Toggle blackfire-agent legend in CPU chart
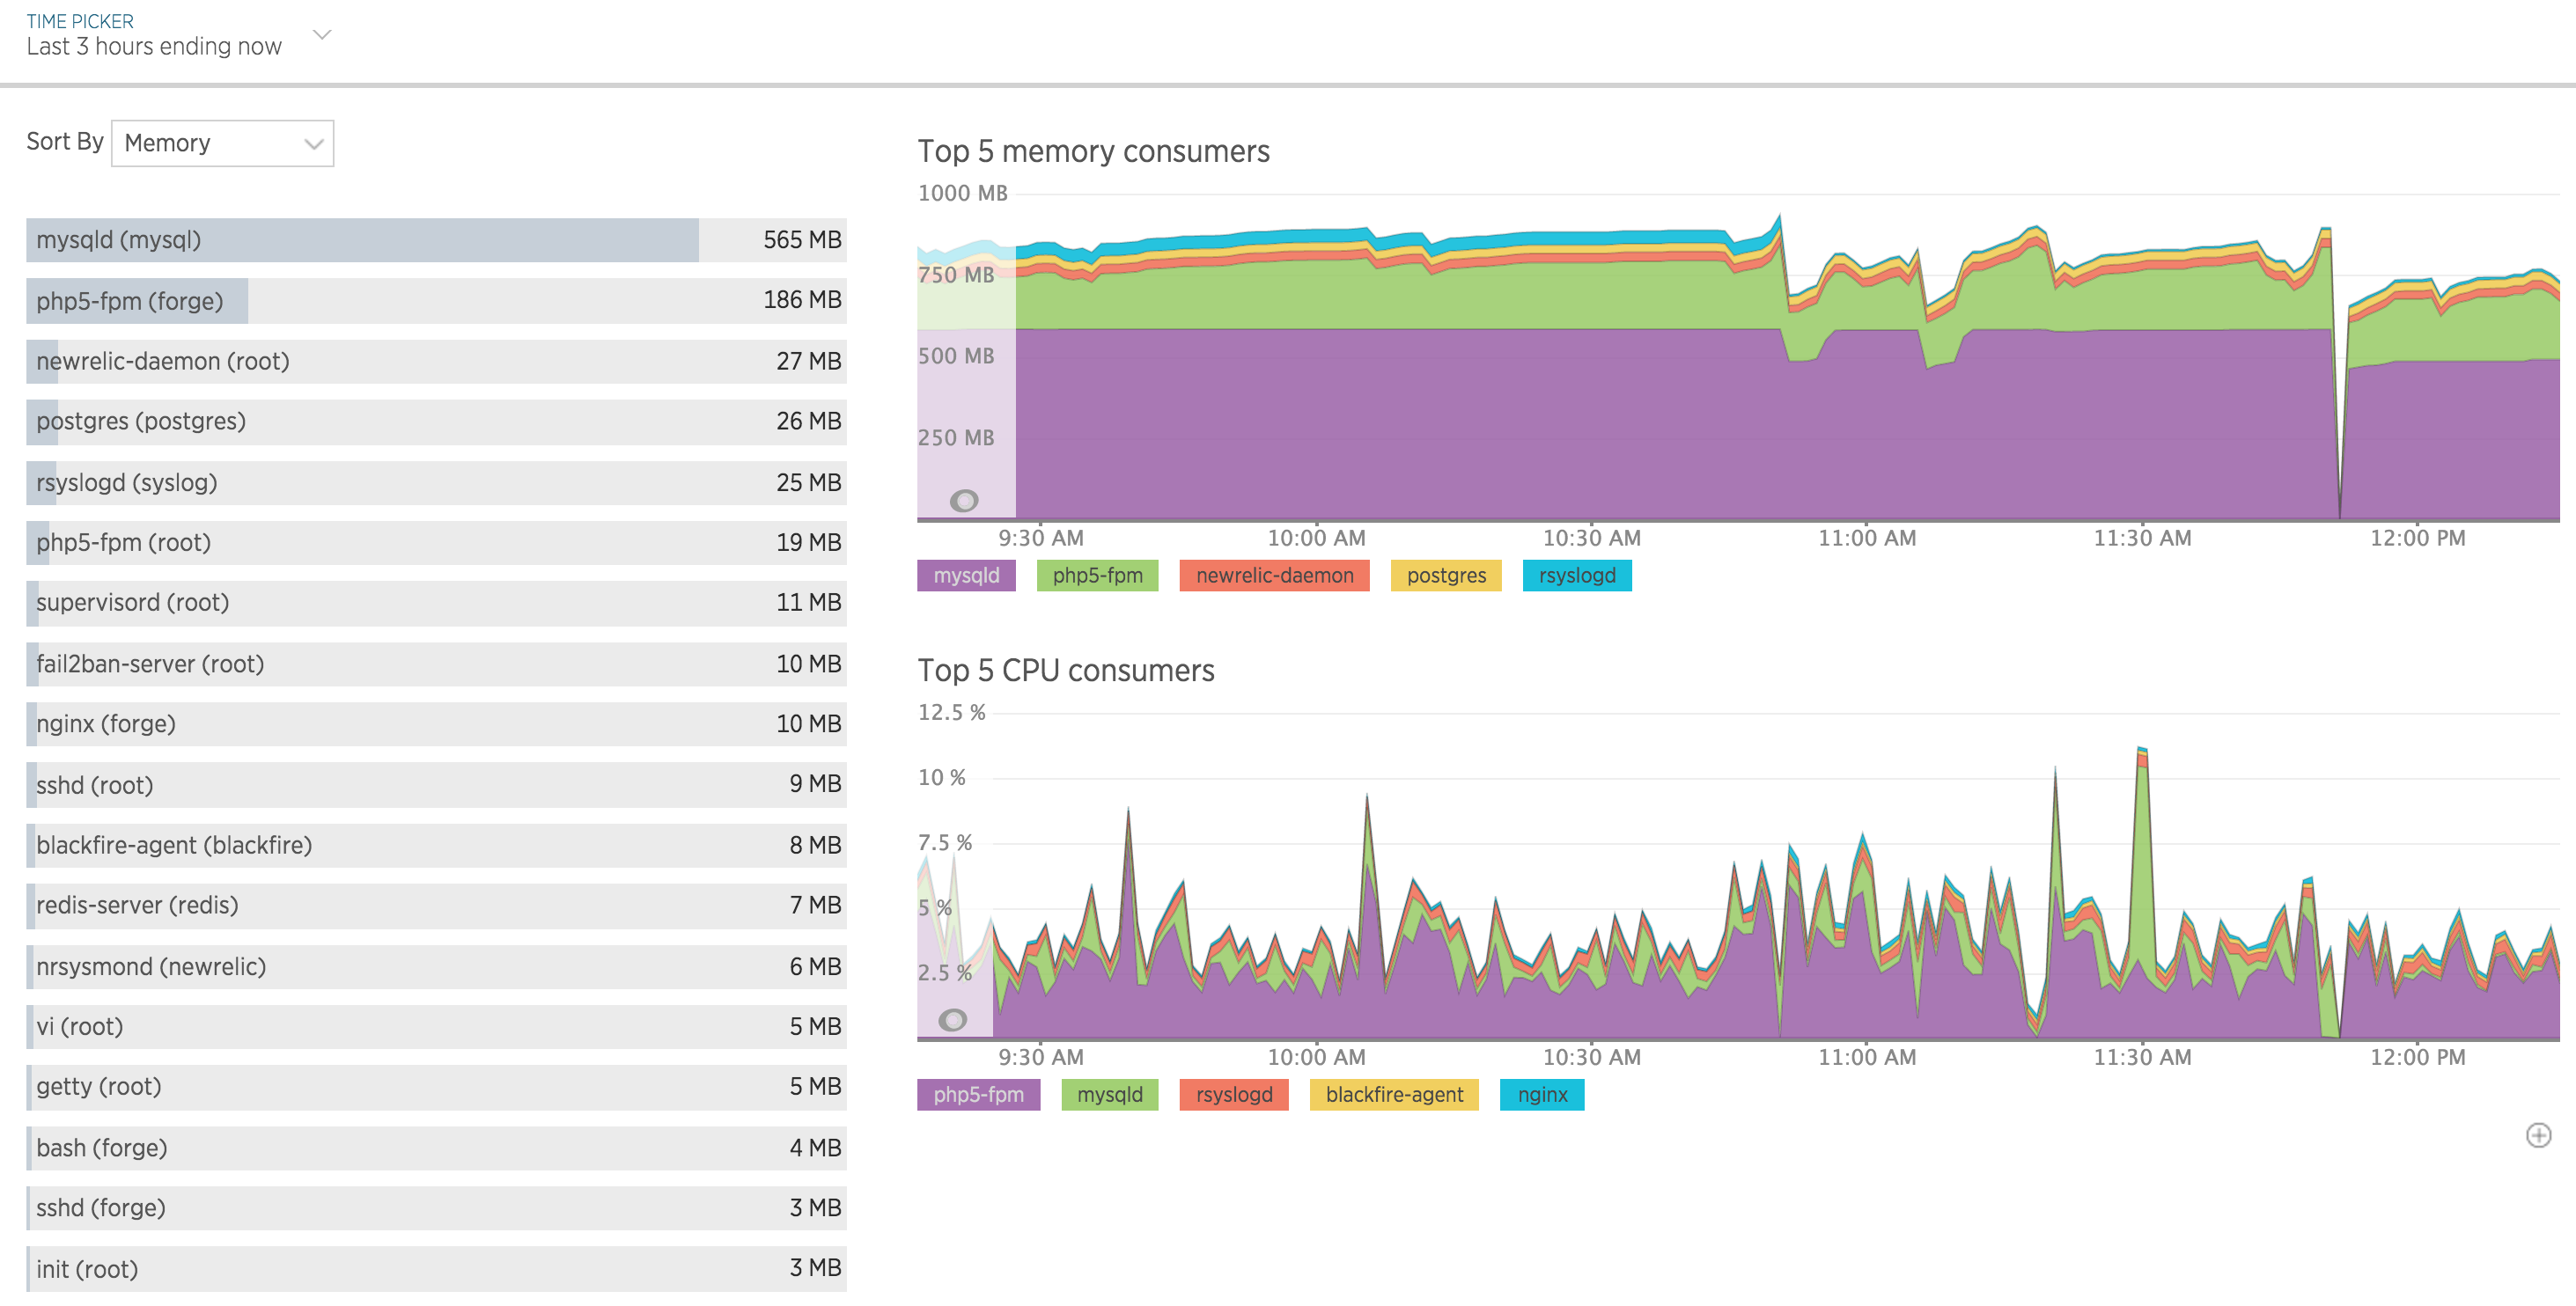The image size is (2576, 1306). click(1394, 1094)
